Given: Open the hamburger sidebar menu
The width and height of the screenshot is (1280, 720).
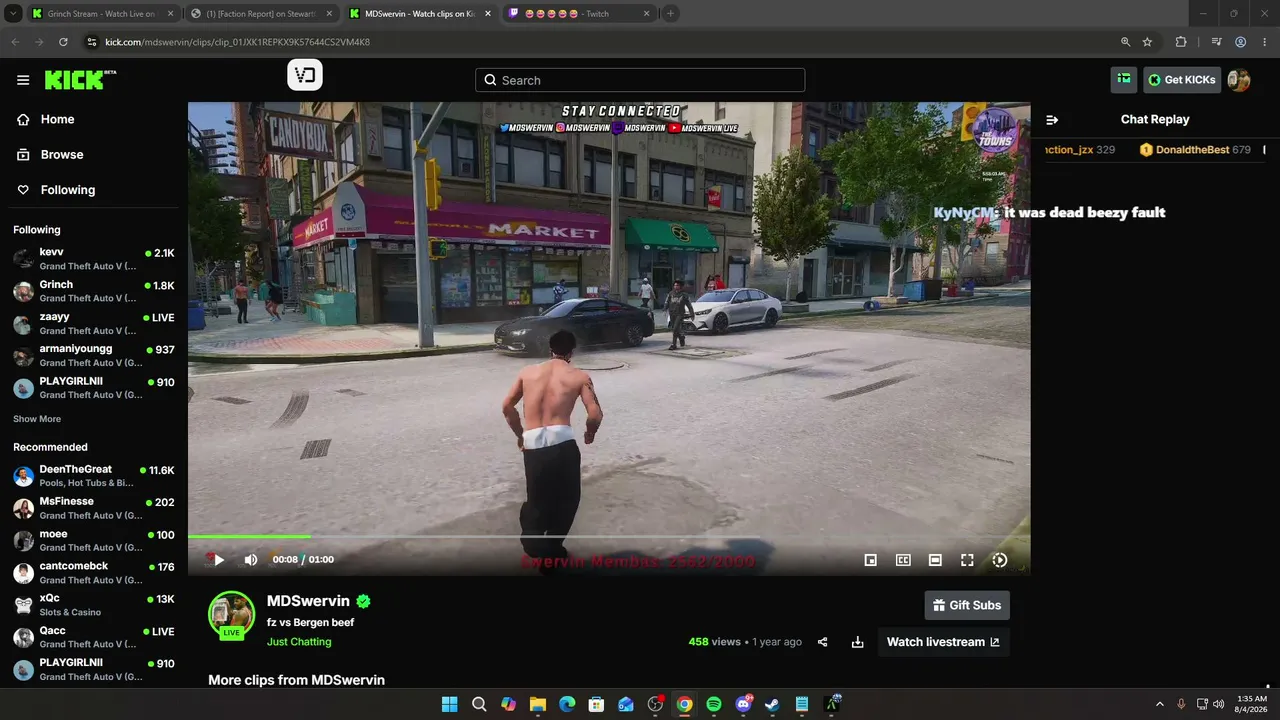Looking at the screenshot, I should tap(23, 80).
